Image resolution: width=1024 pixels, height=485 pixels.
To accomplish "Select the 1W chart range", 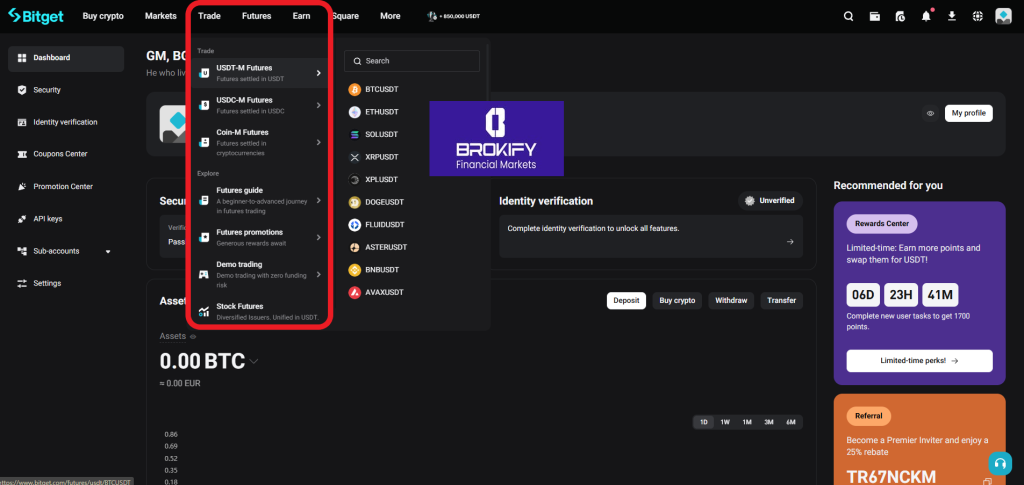I will (x=725, y=422).
